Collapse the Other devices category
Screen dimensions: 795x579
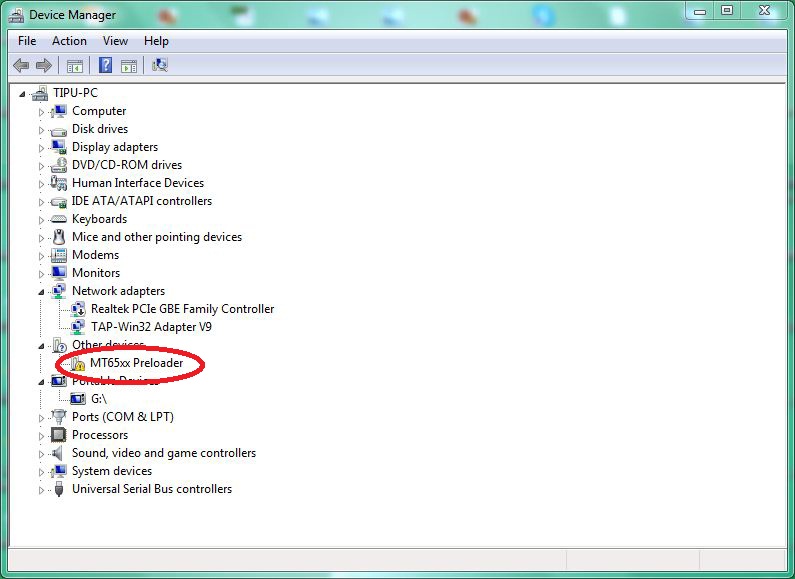tap(41, 346)
